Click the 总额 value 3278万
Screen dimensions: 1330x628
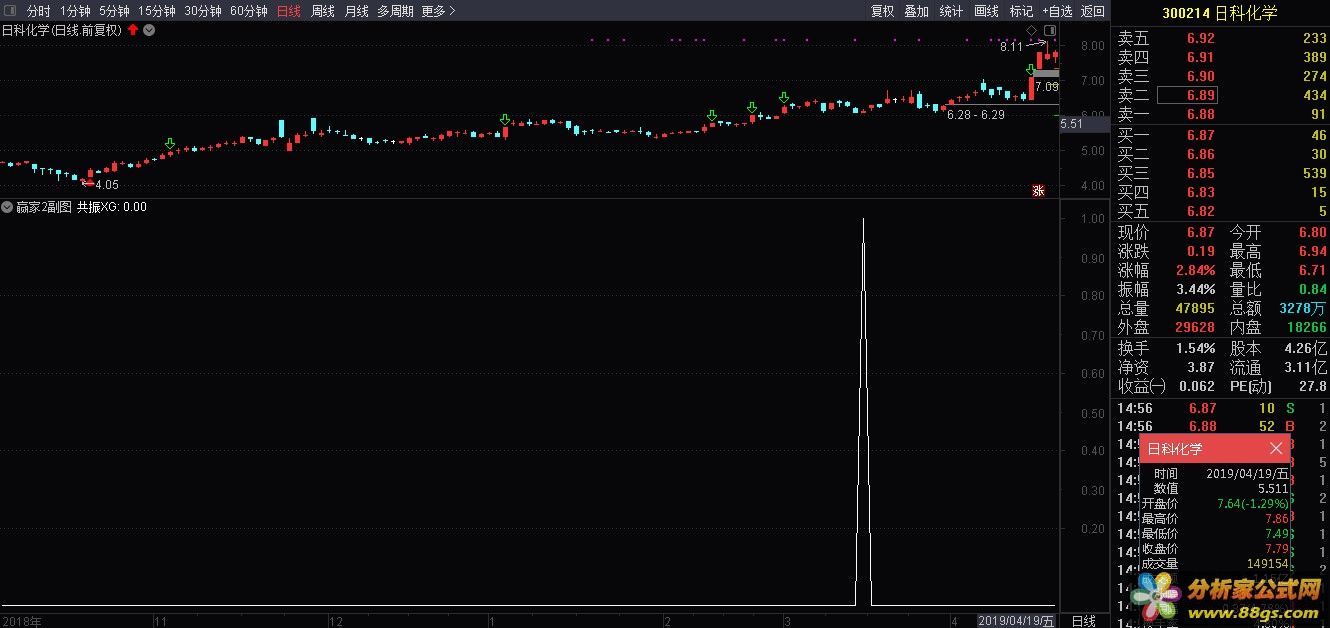coord(1302,309)
